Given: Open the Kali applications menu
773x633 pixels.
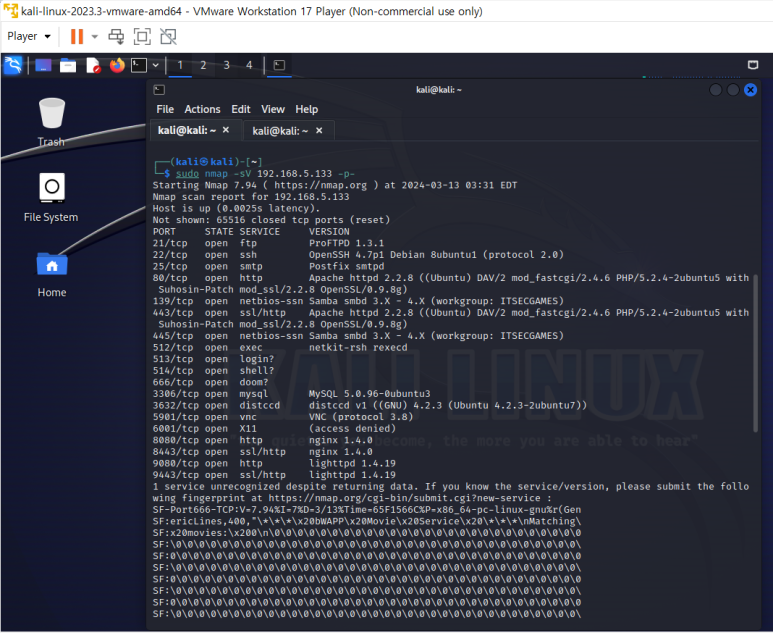Looking at the screenshot, I should pos(13,65).
